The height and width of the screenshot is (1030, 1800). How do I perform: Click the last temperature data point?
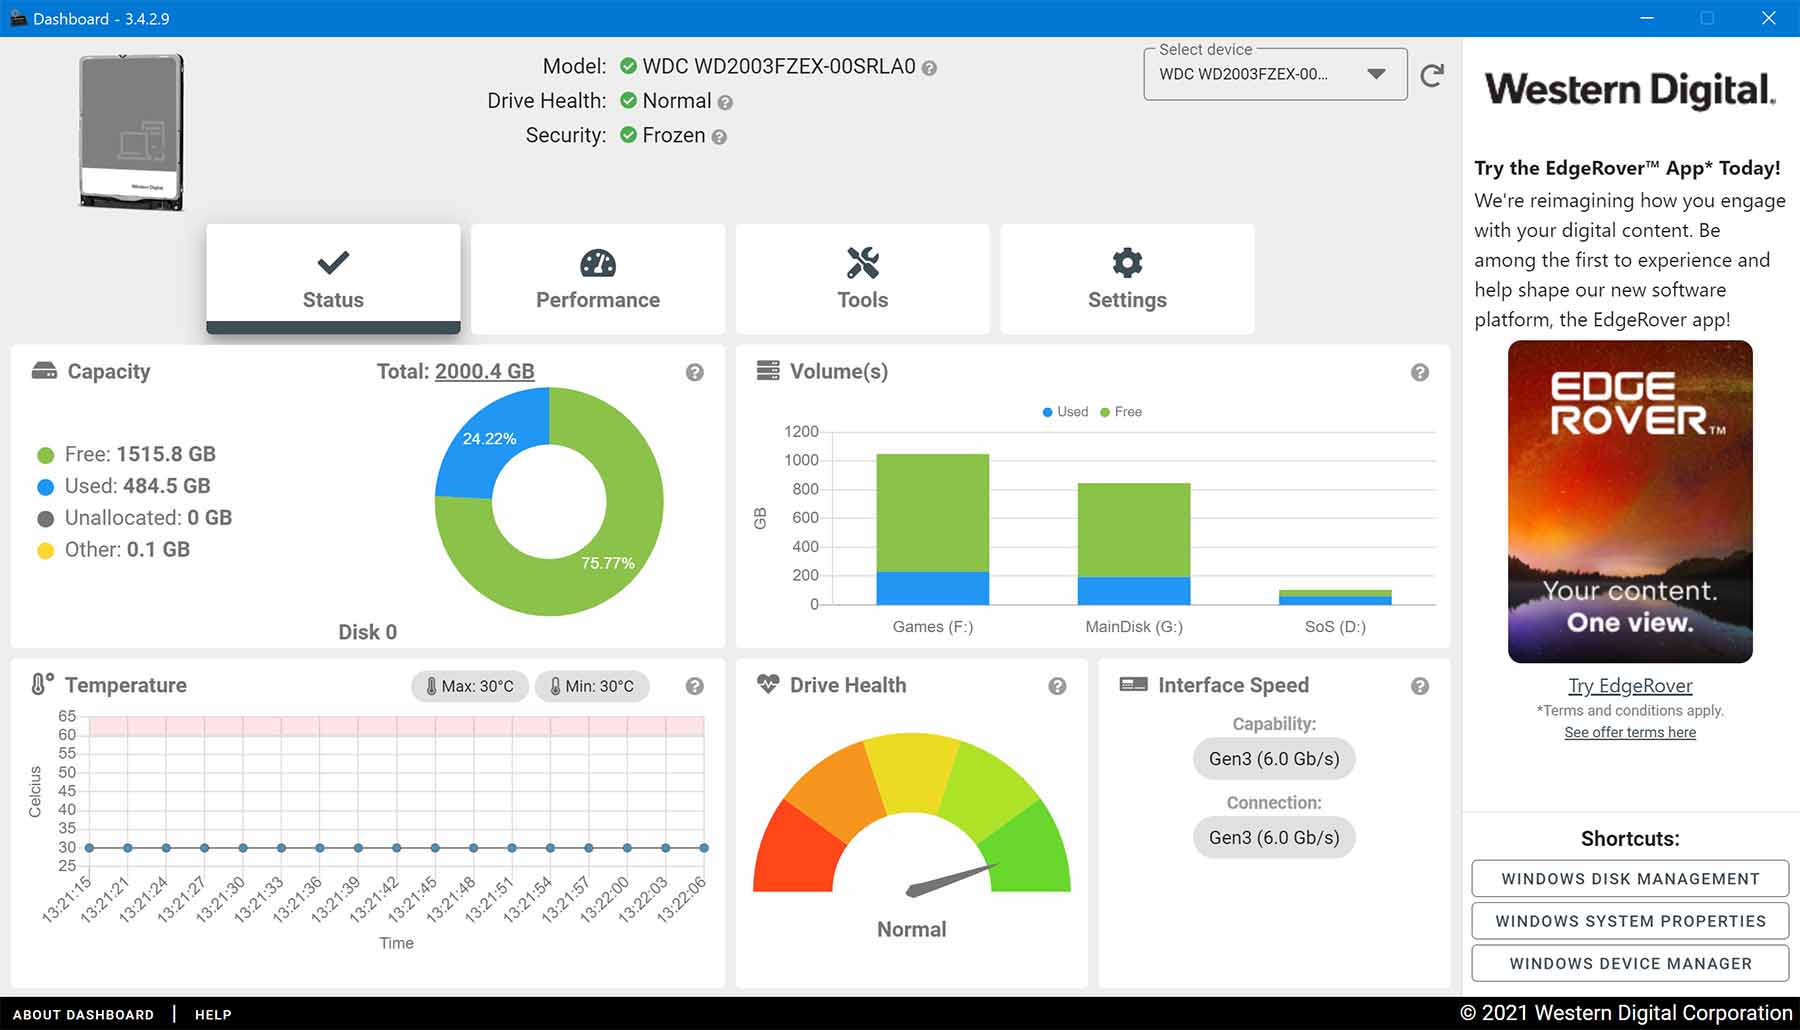pyautogui.click(x=704, y=848)
